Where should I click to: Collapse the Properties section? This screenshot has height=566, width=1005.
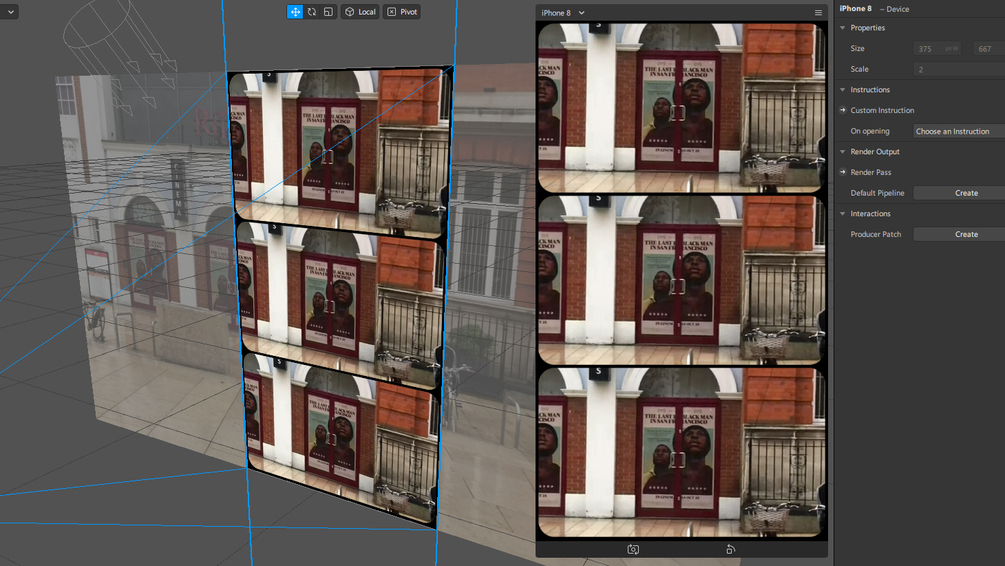point(843,28)
